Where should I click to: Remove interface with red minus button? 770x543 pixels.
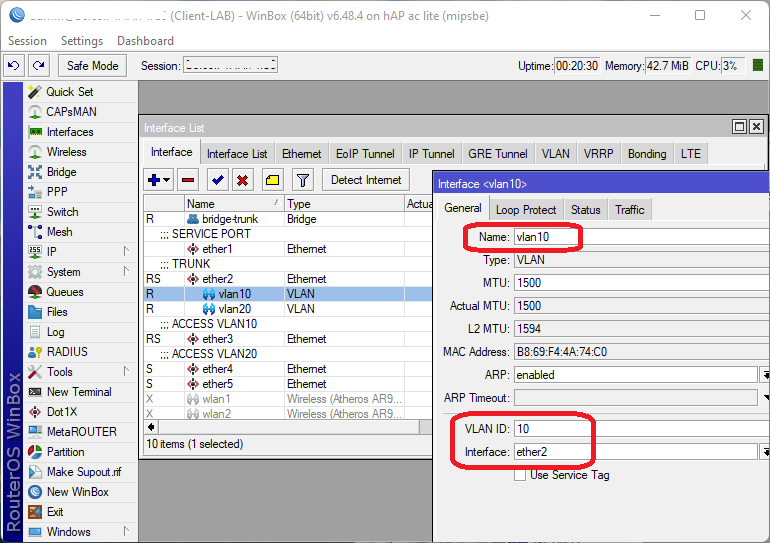point(188,180)
